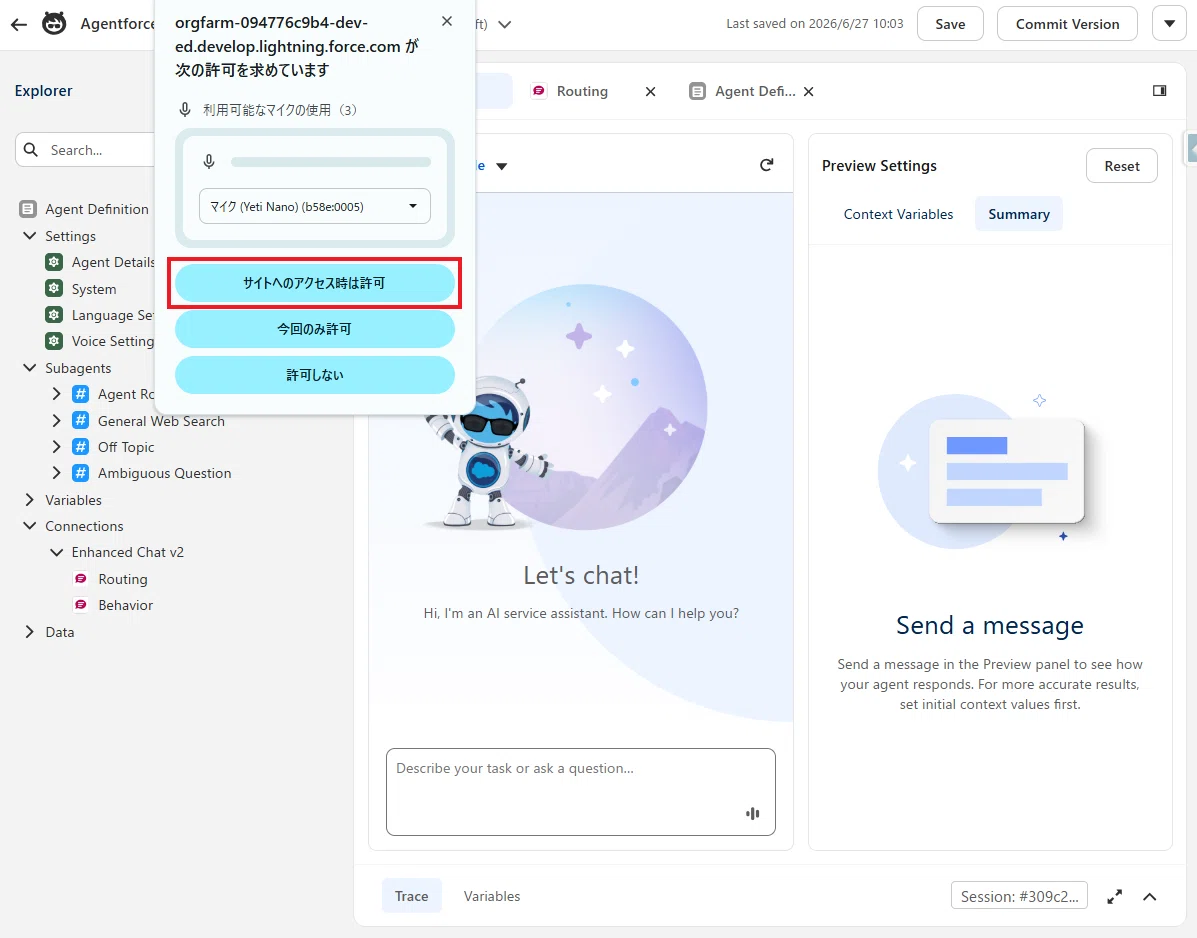Image resolution: width=1197 pixels, height=938 pixels.
Task: Click the Off Topic hash icon
Action: click(x=80, y=446)
